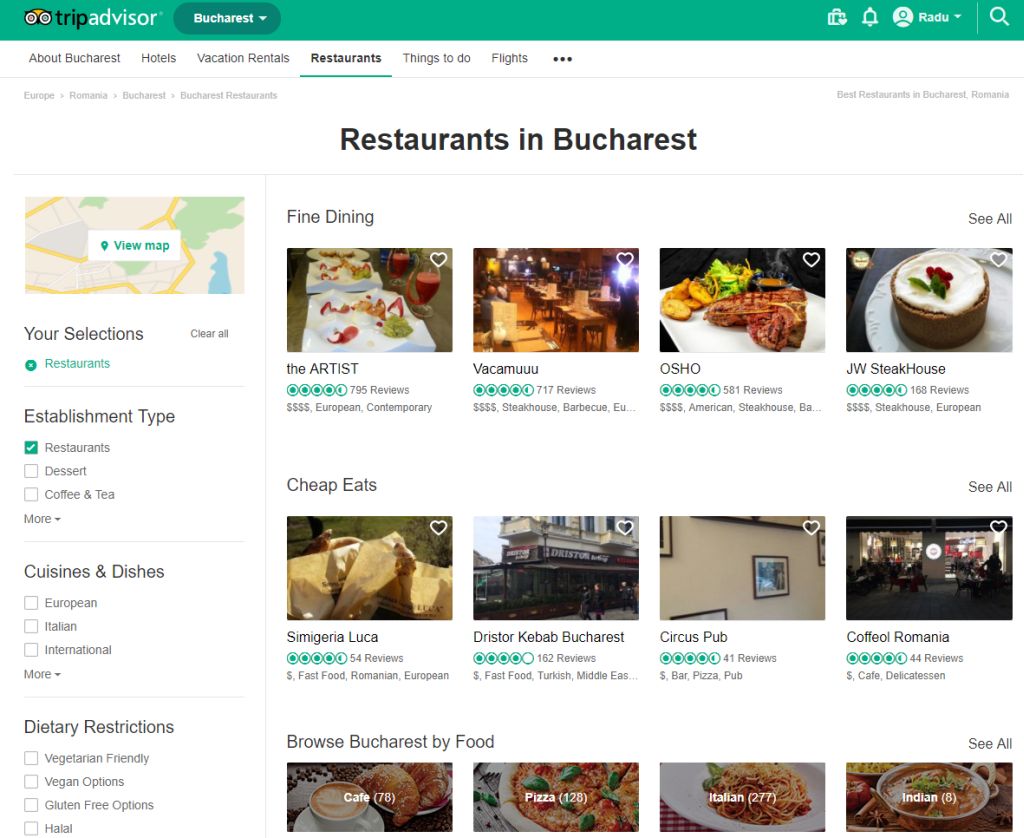Remove the Restaurants selection filter icon
The height and width of the screenshot is (838, 1024).
point(31,365)
